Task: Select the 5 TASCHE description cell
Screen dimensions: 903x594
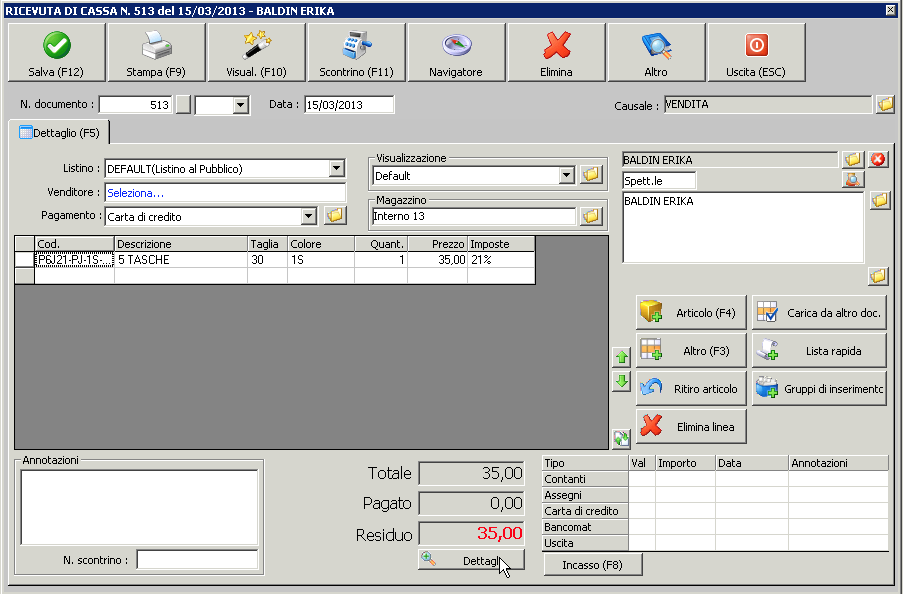Action: [181, 260]
